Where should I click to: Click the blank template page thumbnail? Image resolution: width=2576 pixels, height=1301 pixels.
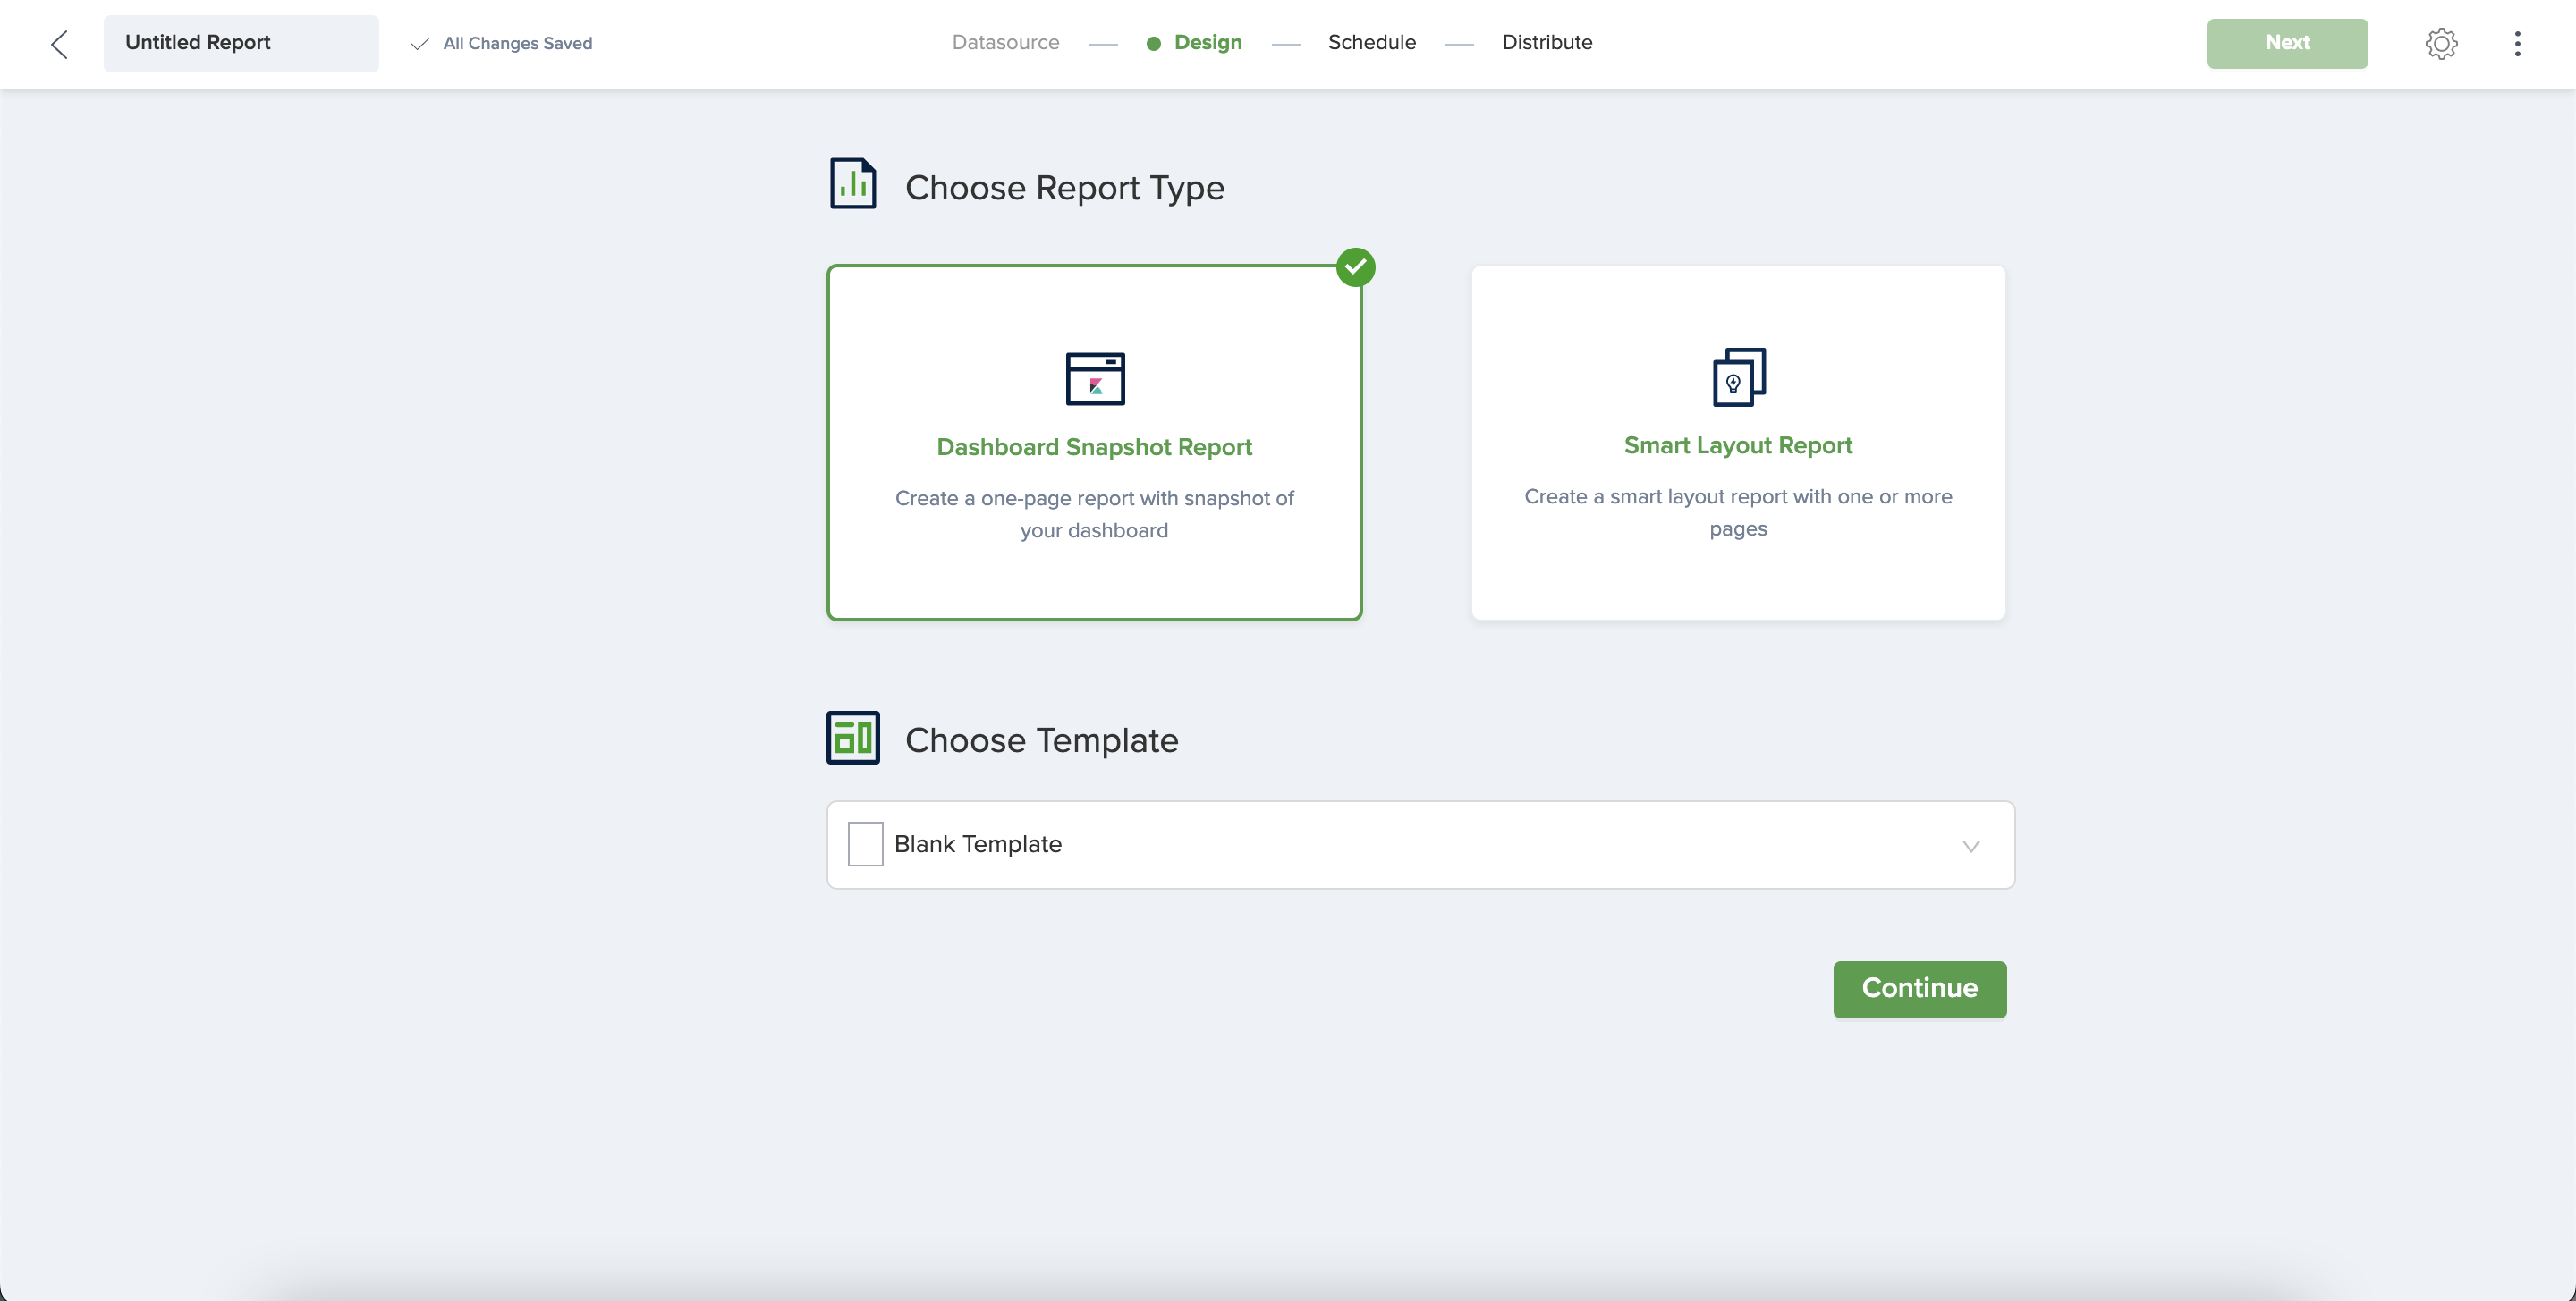[865, 844]
